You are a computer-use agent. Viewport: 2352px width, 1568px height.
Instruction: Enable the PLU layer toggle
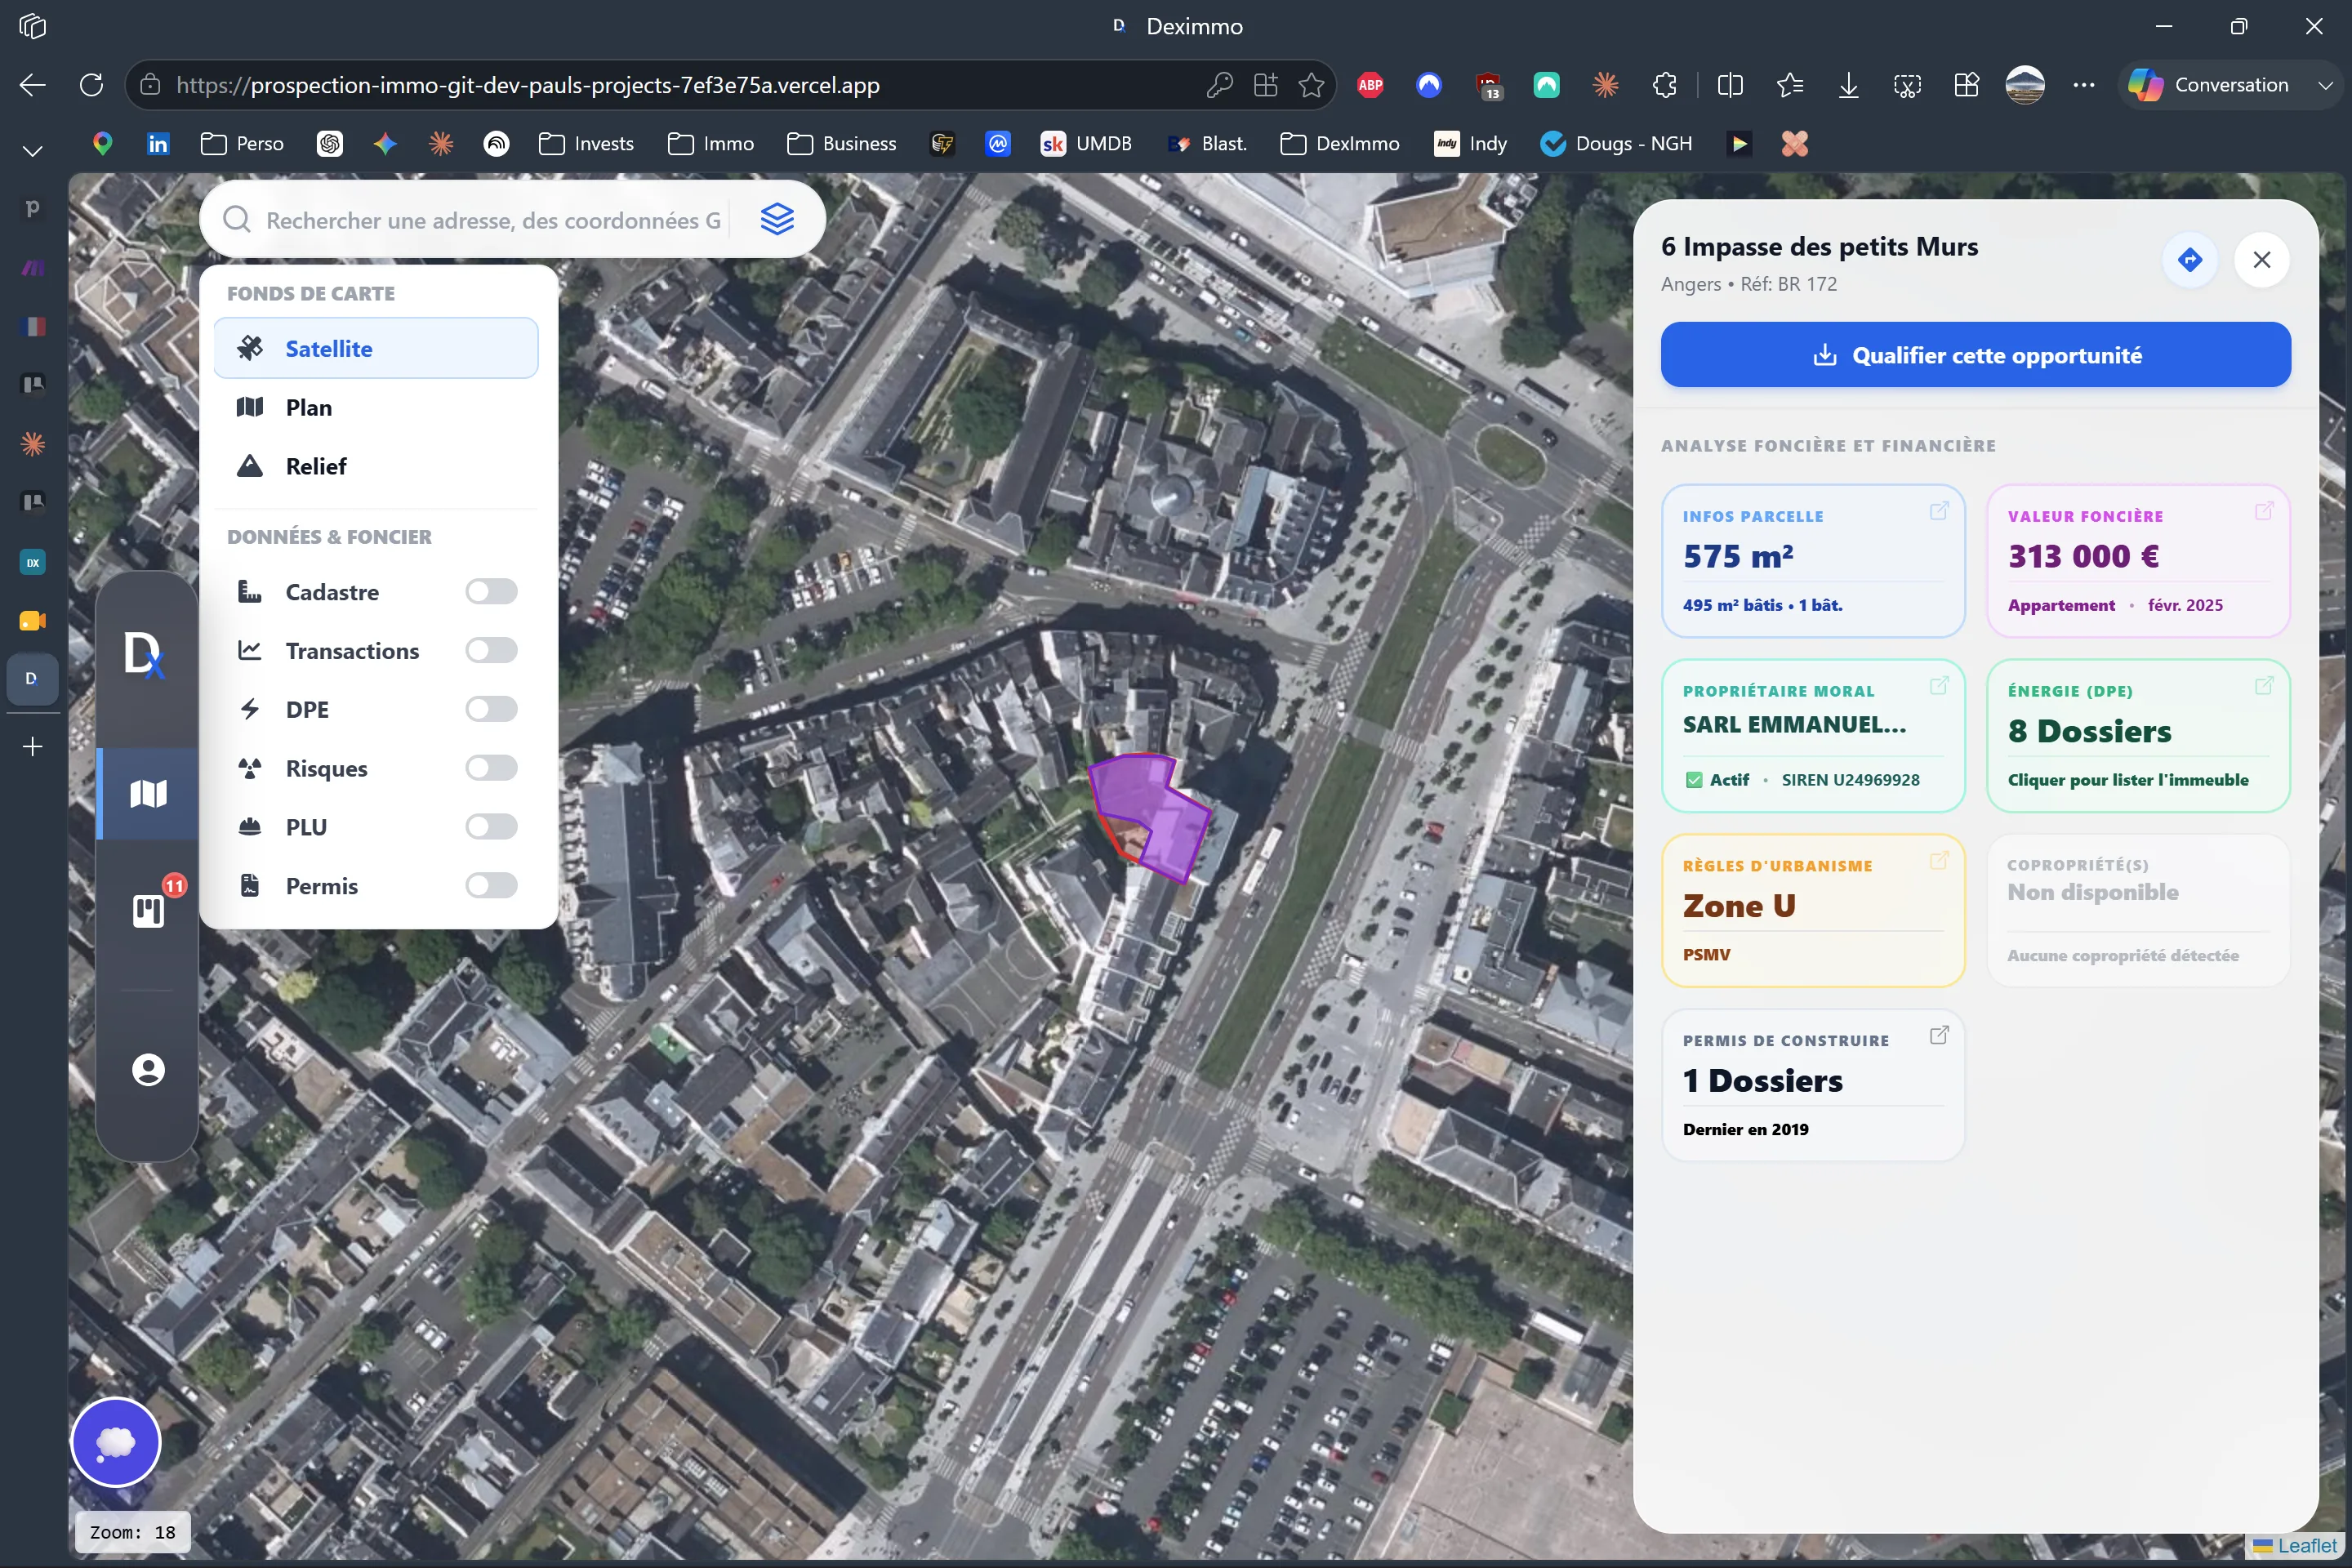pos(491,827)
